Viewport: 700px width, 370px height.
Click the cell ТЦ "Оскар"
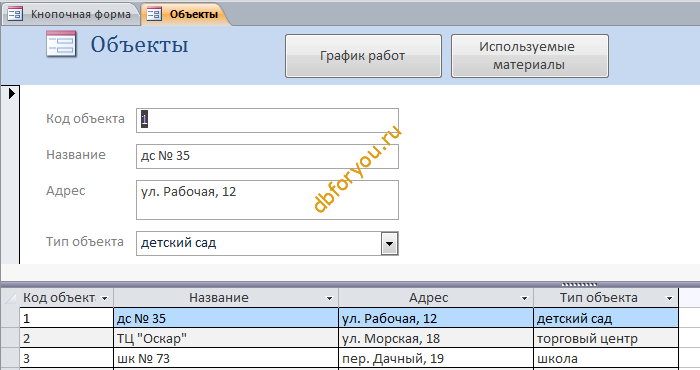tap(226, 338)
